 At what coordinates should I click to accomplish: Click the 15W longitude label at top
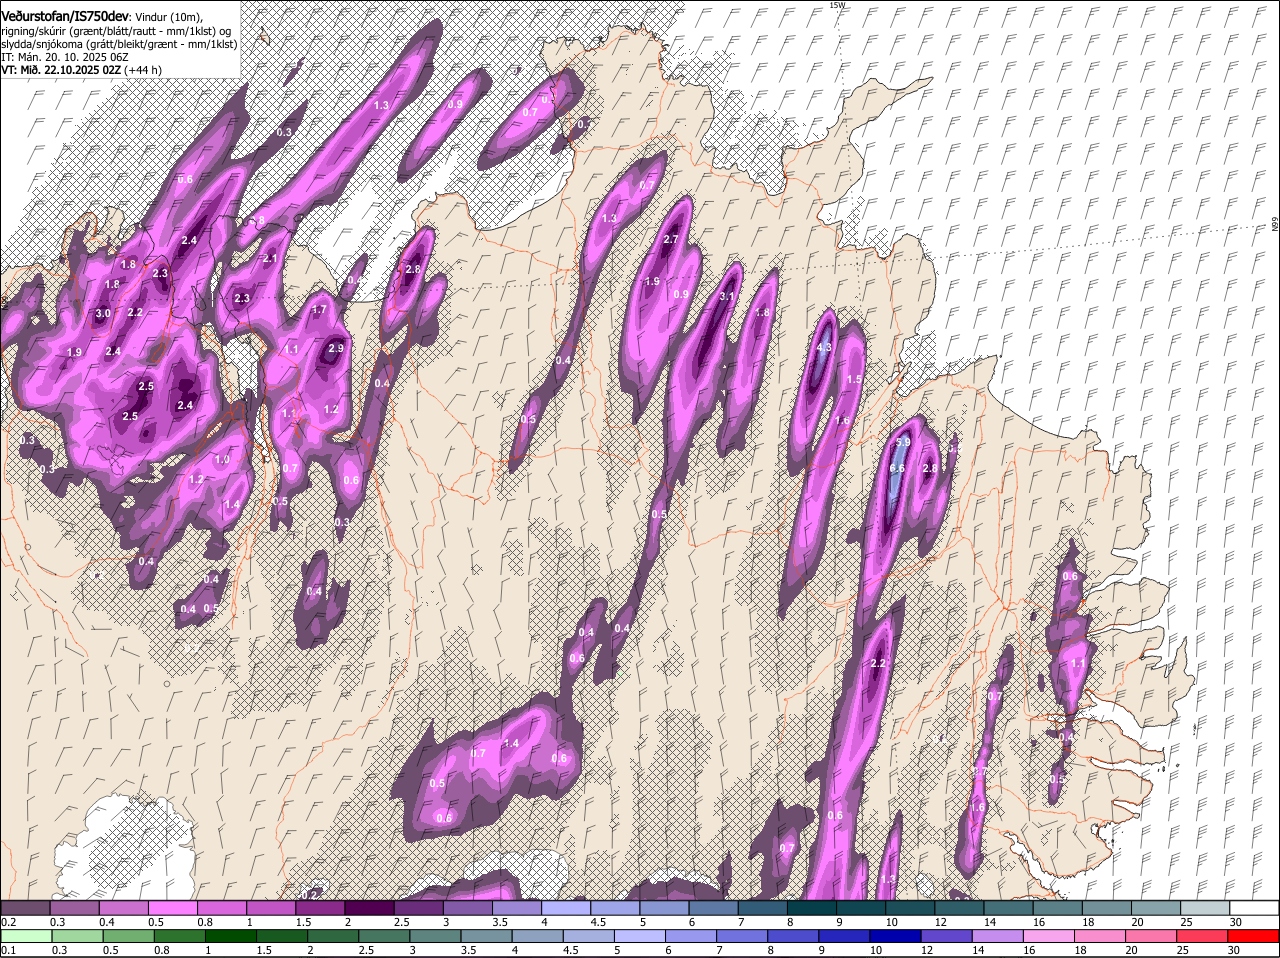point(837,6)
